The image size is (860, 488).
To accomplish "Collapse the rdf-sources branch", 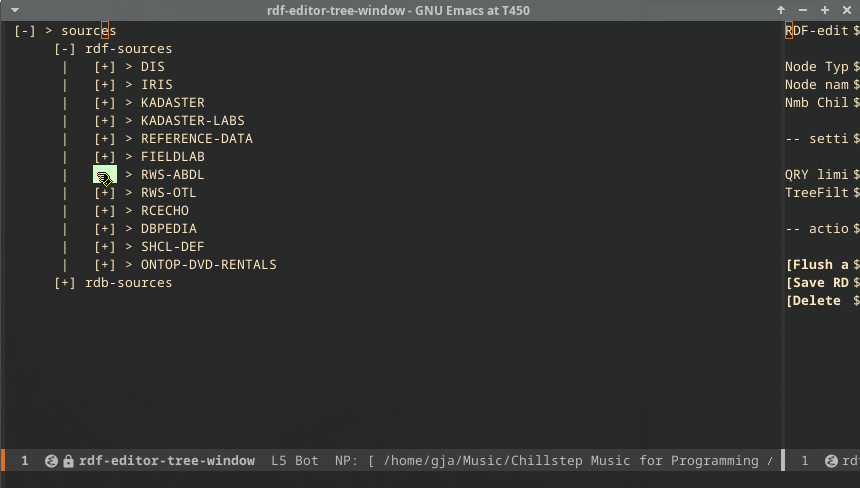I will click(x=65, y=49).
